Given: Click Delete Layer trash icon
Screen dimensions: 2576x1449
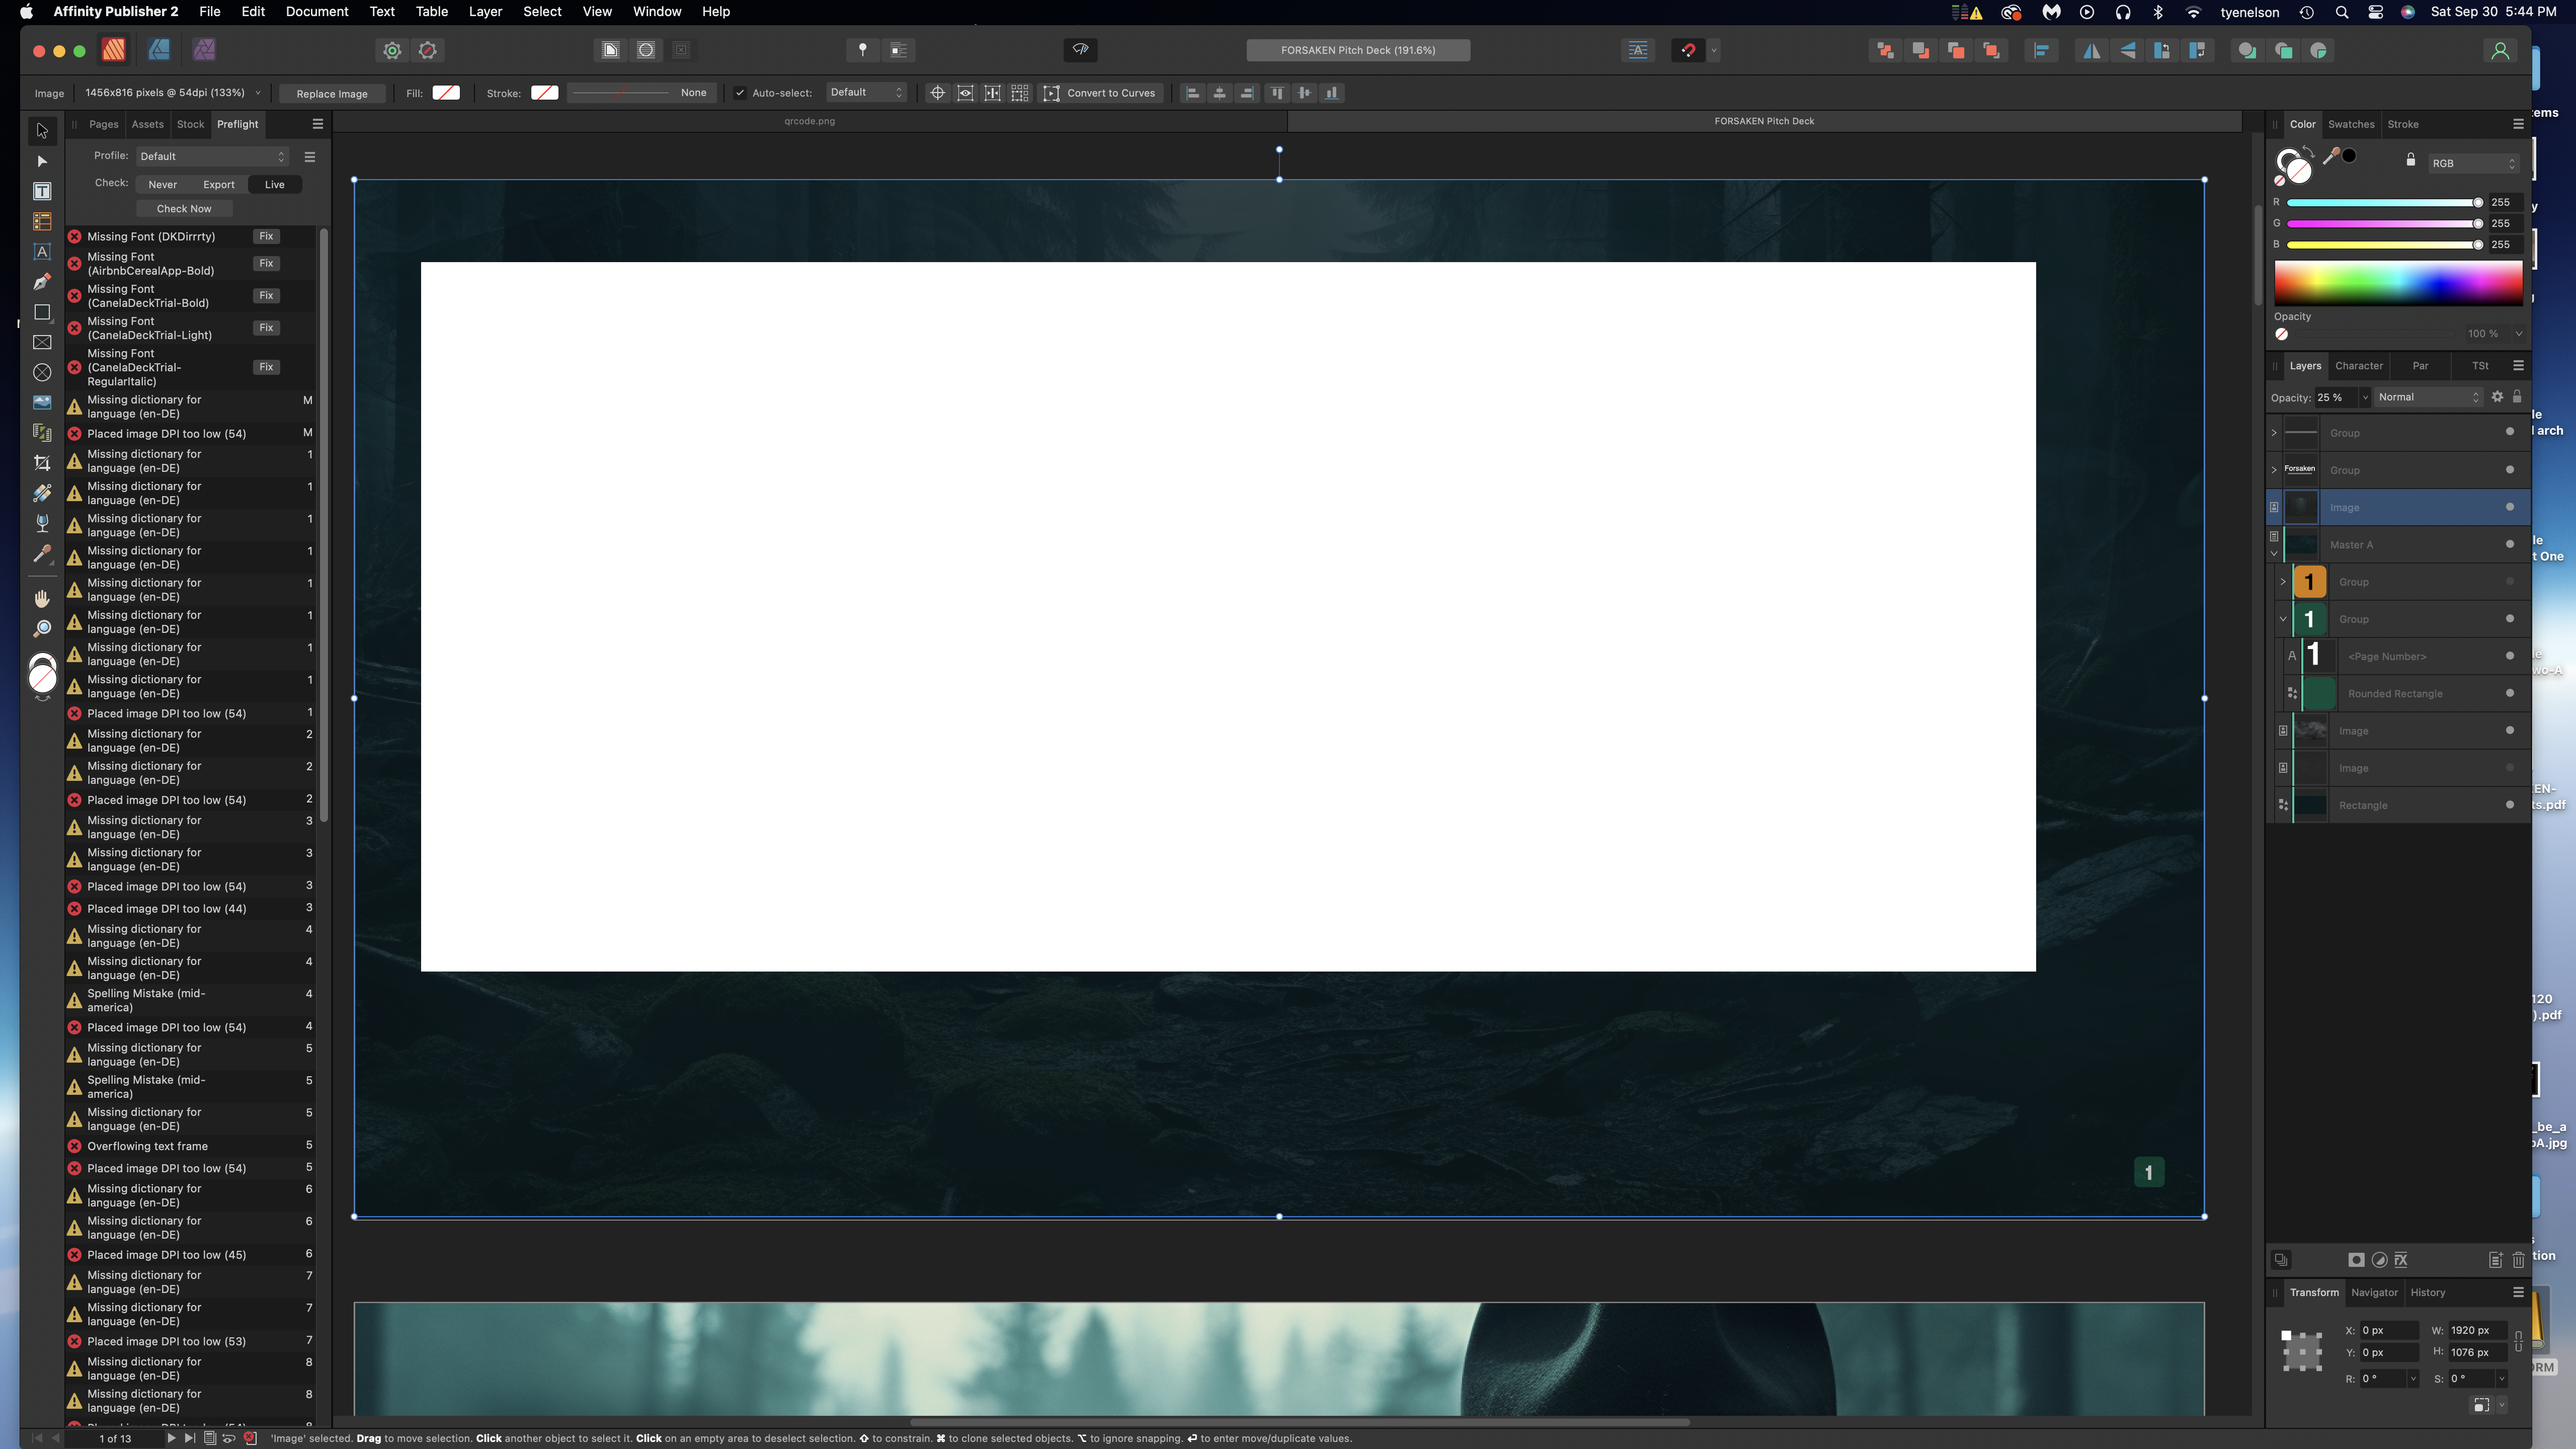Looking at the screenshot, I should (2518, 1260).
